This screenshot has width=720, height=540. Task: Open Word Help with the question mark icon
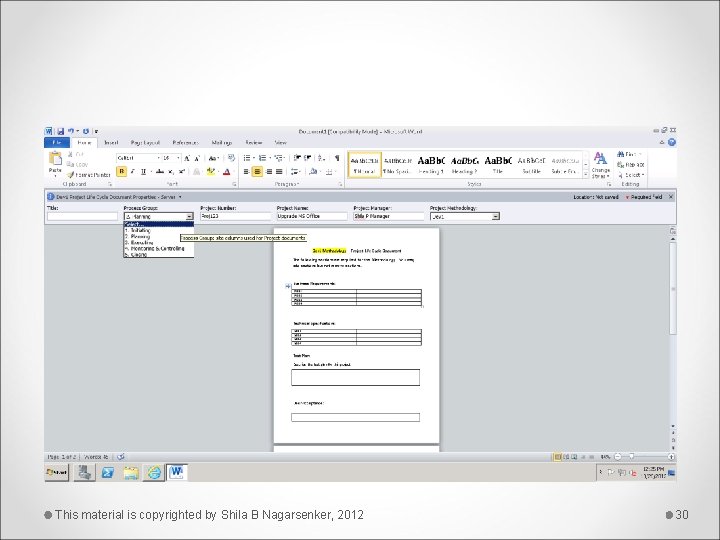[x=671, y=142]
